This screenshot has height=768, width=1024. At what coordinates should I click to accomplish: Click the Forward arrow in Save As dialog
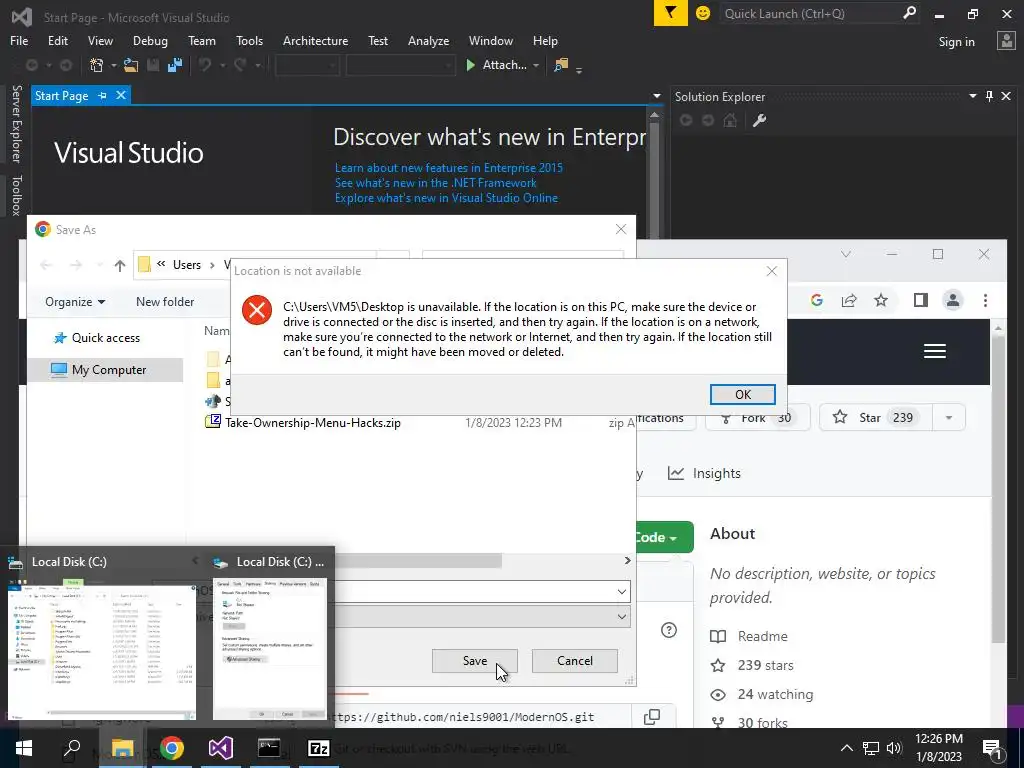76,265
